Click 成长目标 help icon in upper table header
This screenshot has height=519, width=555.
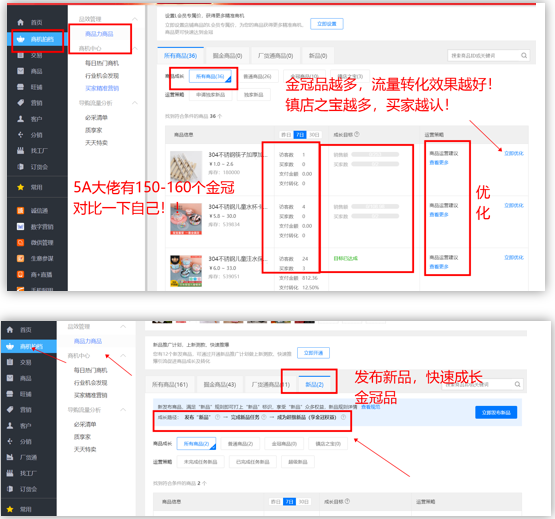[357, 134]
